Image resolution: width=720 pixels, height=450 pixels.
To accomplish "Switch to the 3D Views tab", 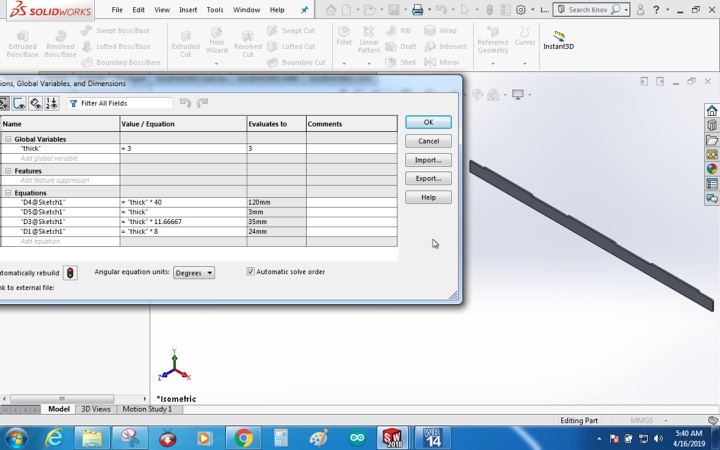I will [x=96, y=409].
